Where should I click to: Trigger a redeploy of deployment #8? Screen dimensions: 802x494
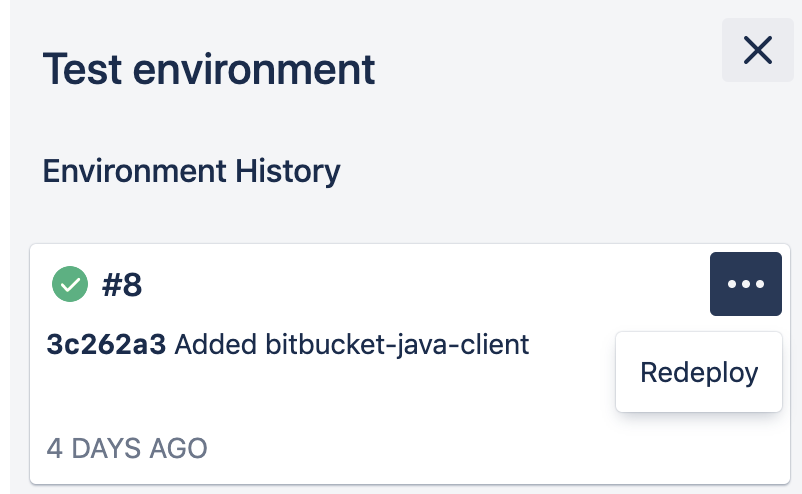(699, 373)
